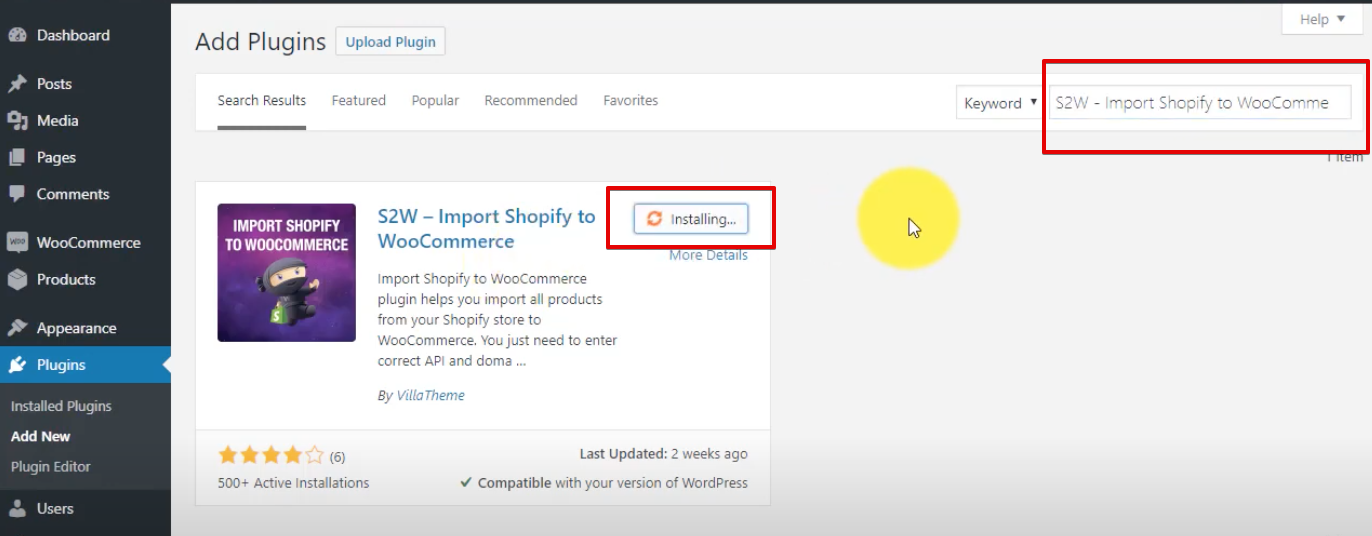Open Installed Plugins submenu link

pyautogui.click(x=61, y=406)
